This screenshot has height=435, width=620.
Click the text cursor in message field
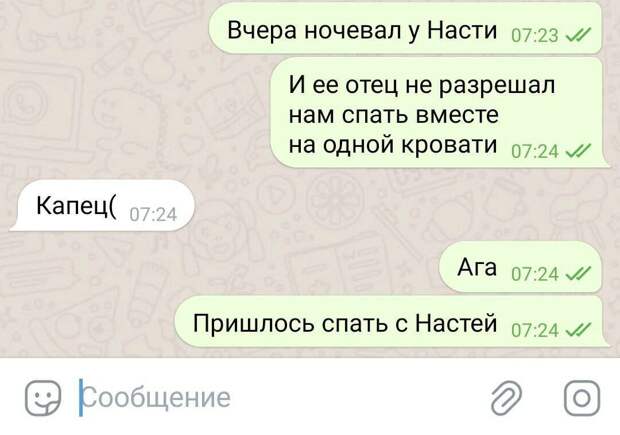pyautogui.click(x=81, y=398)
